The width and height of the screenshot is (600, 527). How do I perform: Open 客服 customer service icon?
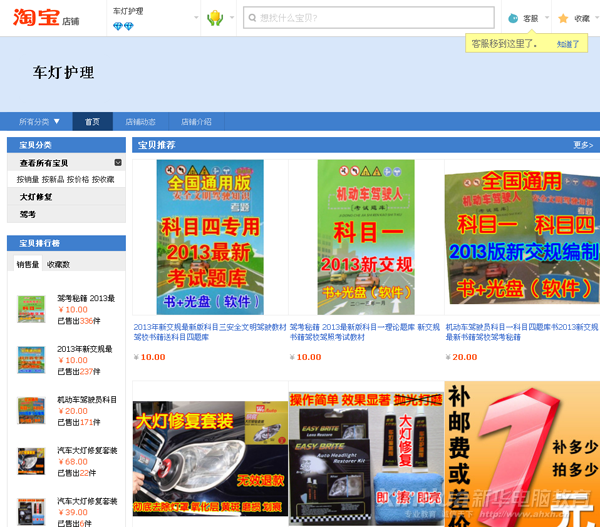[513, 18]
